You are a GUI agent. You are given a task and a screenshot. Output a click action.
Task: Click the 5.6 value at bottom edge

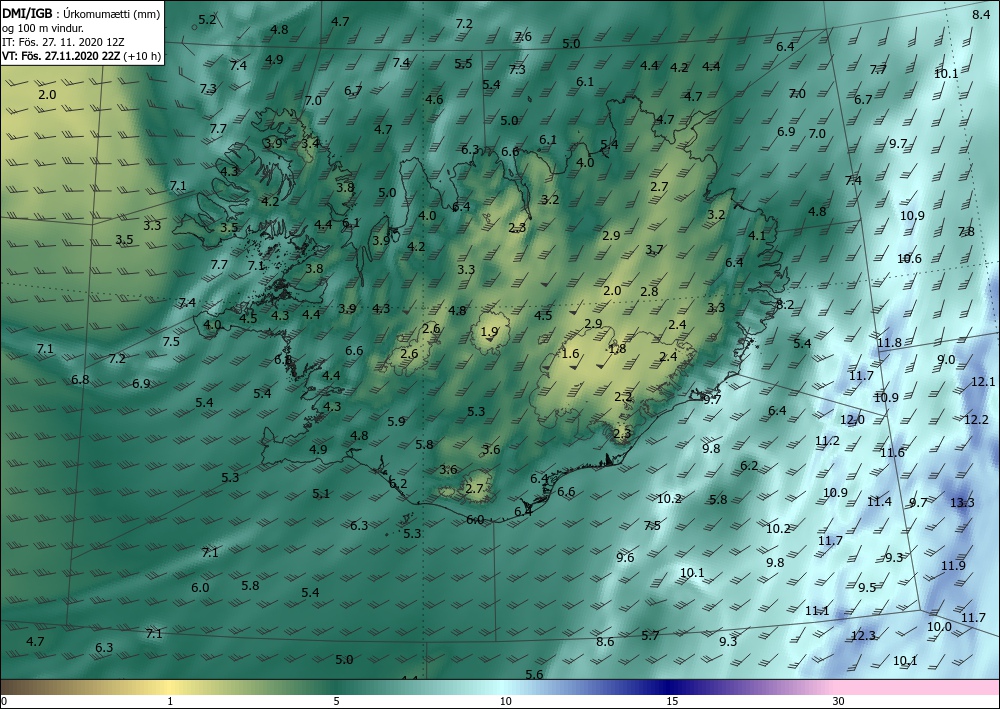534,674
